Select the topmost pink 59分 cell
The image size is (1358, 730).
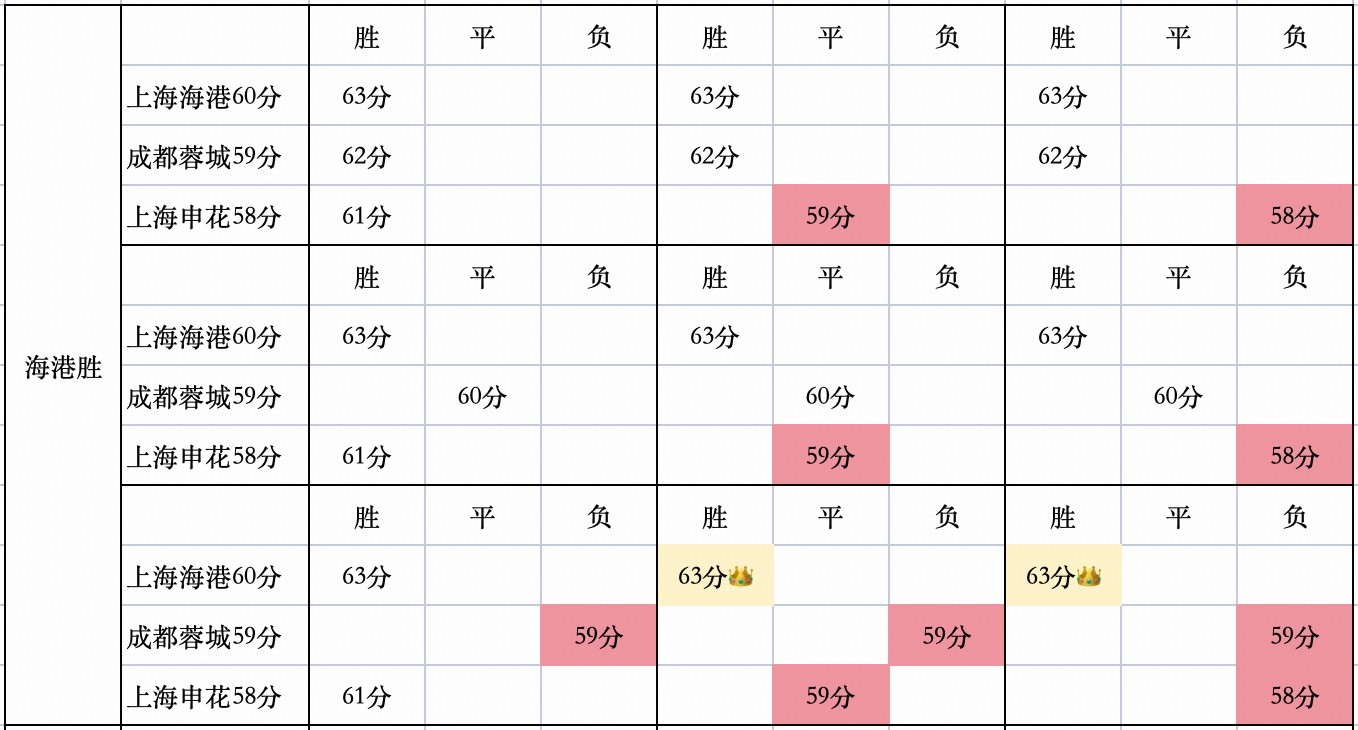(x=830, y=216)
